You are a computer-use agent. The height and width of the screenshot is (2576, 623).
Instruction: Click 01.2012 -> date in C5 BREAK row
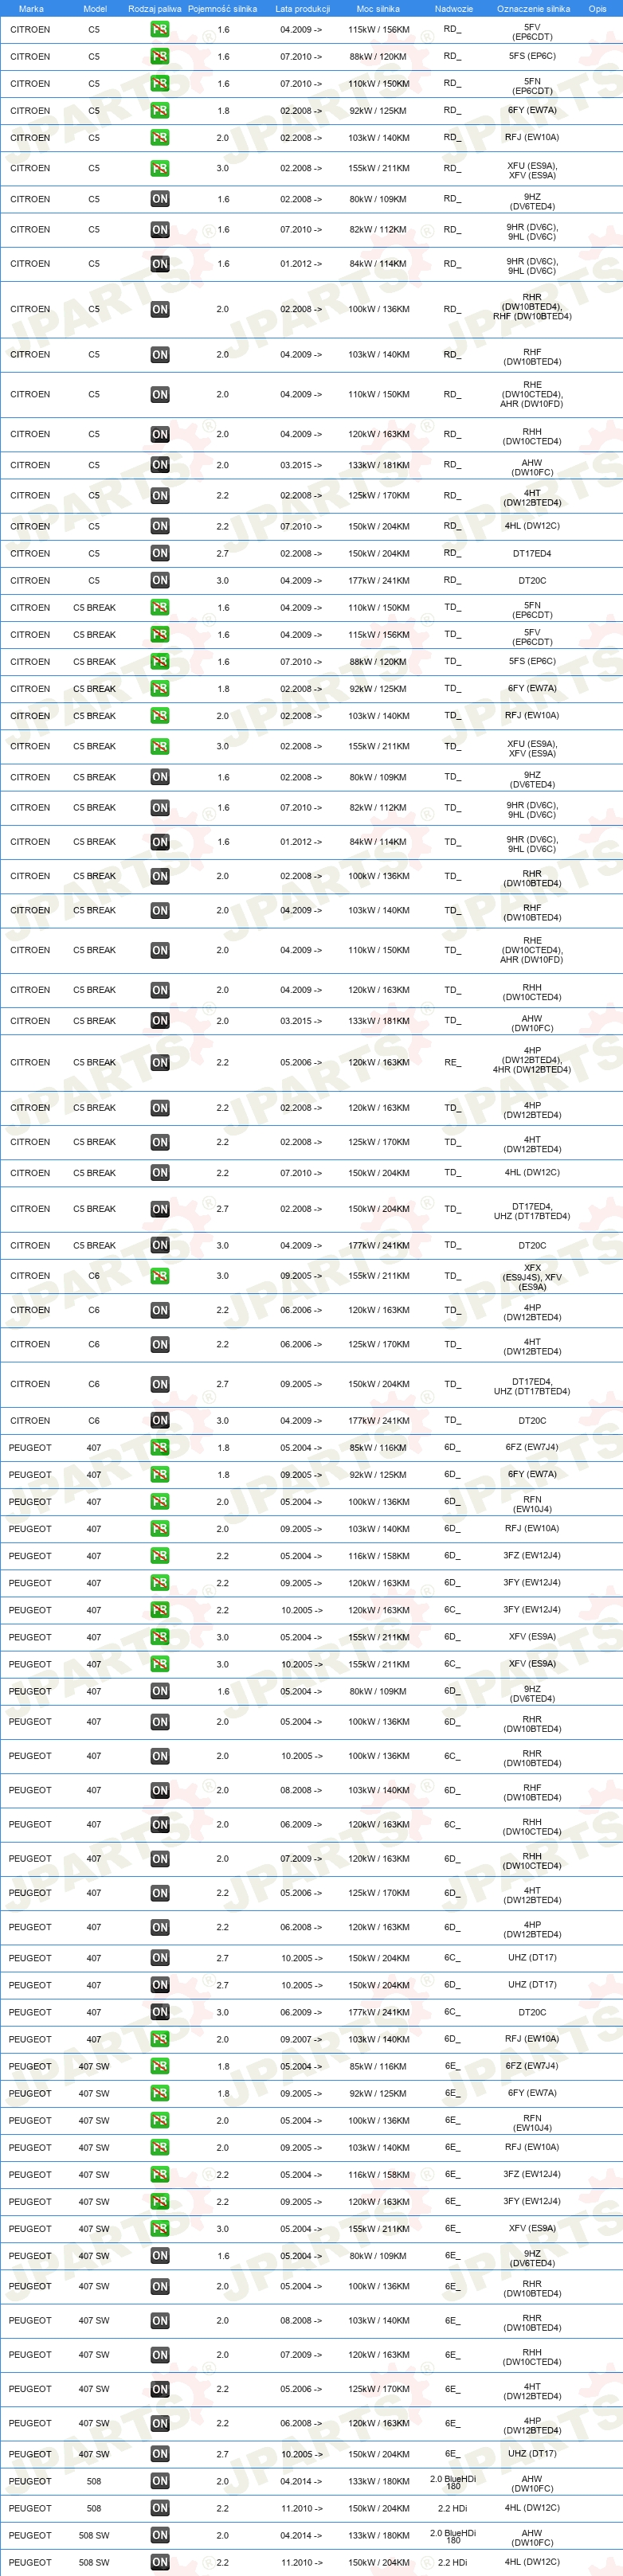301,842
